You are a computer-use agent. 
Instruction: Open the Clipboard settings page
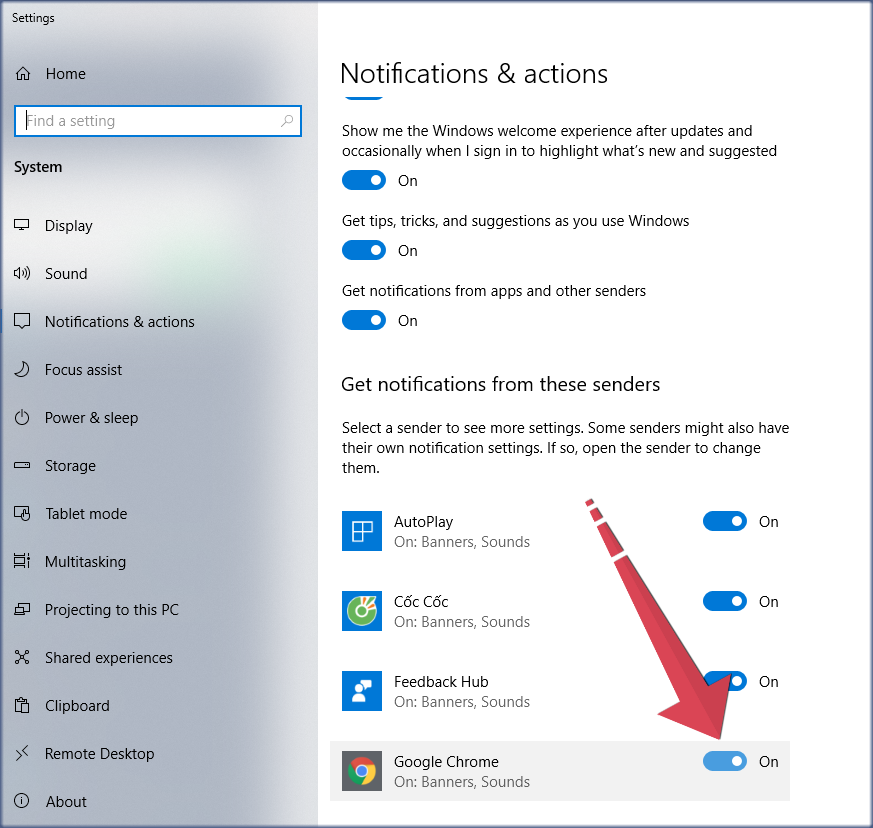(77, 706)
